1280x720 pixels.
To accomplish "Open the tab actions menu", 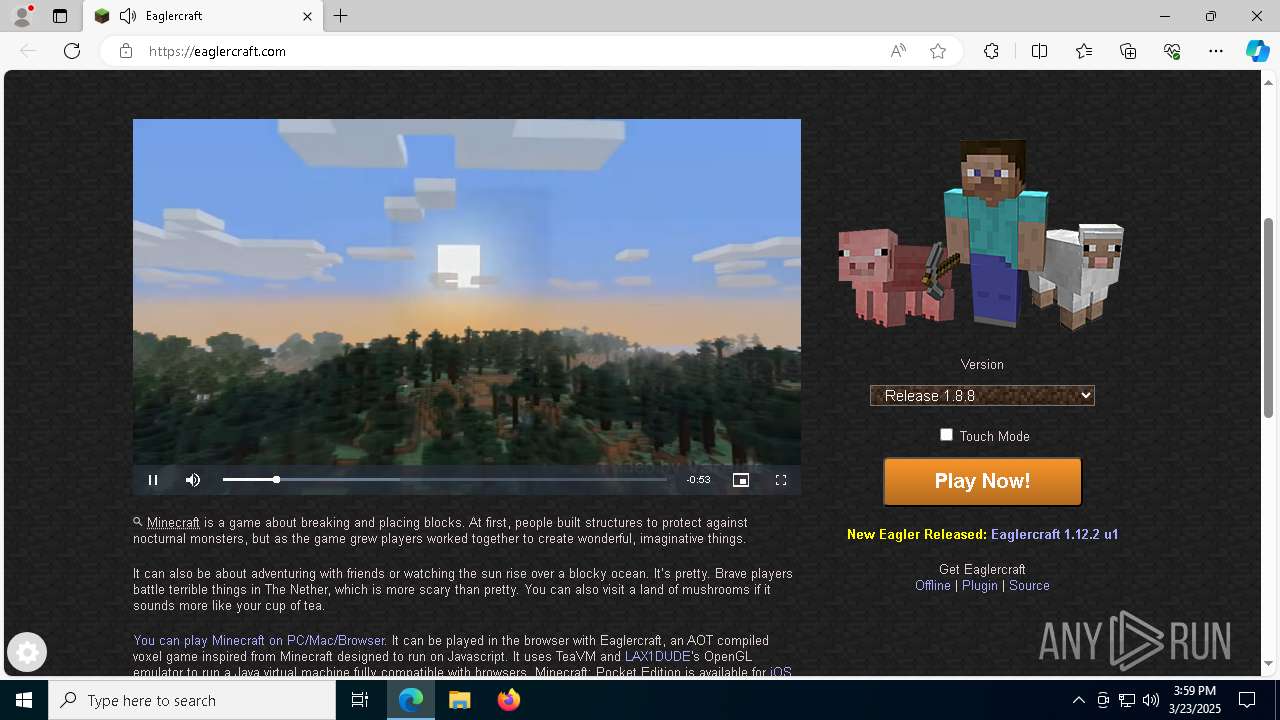I will (60, 16).
